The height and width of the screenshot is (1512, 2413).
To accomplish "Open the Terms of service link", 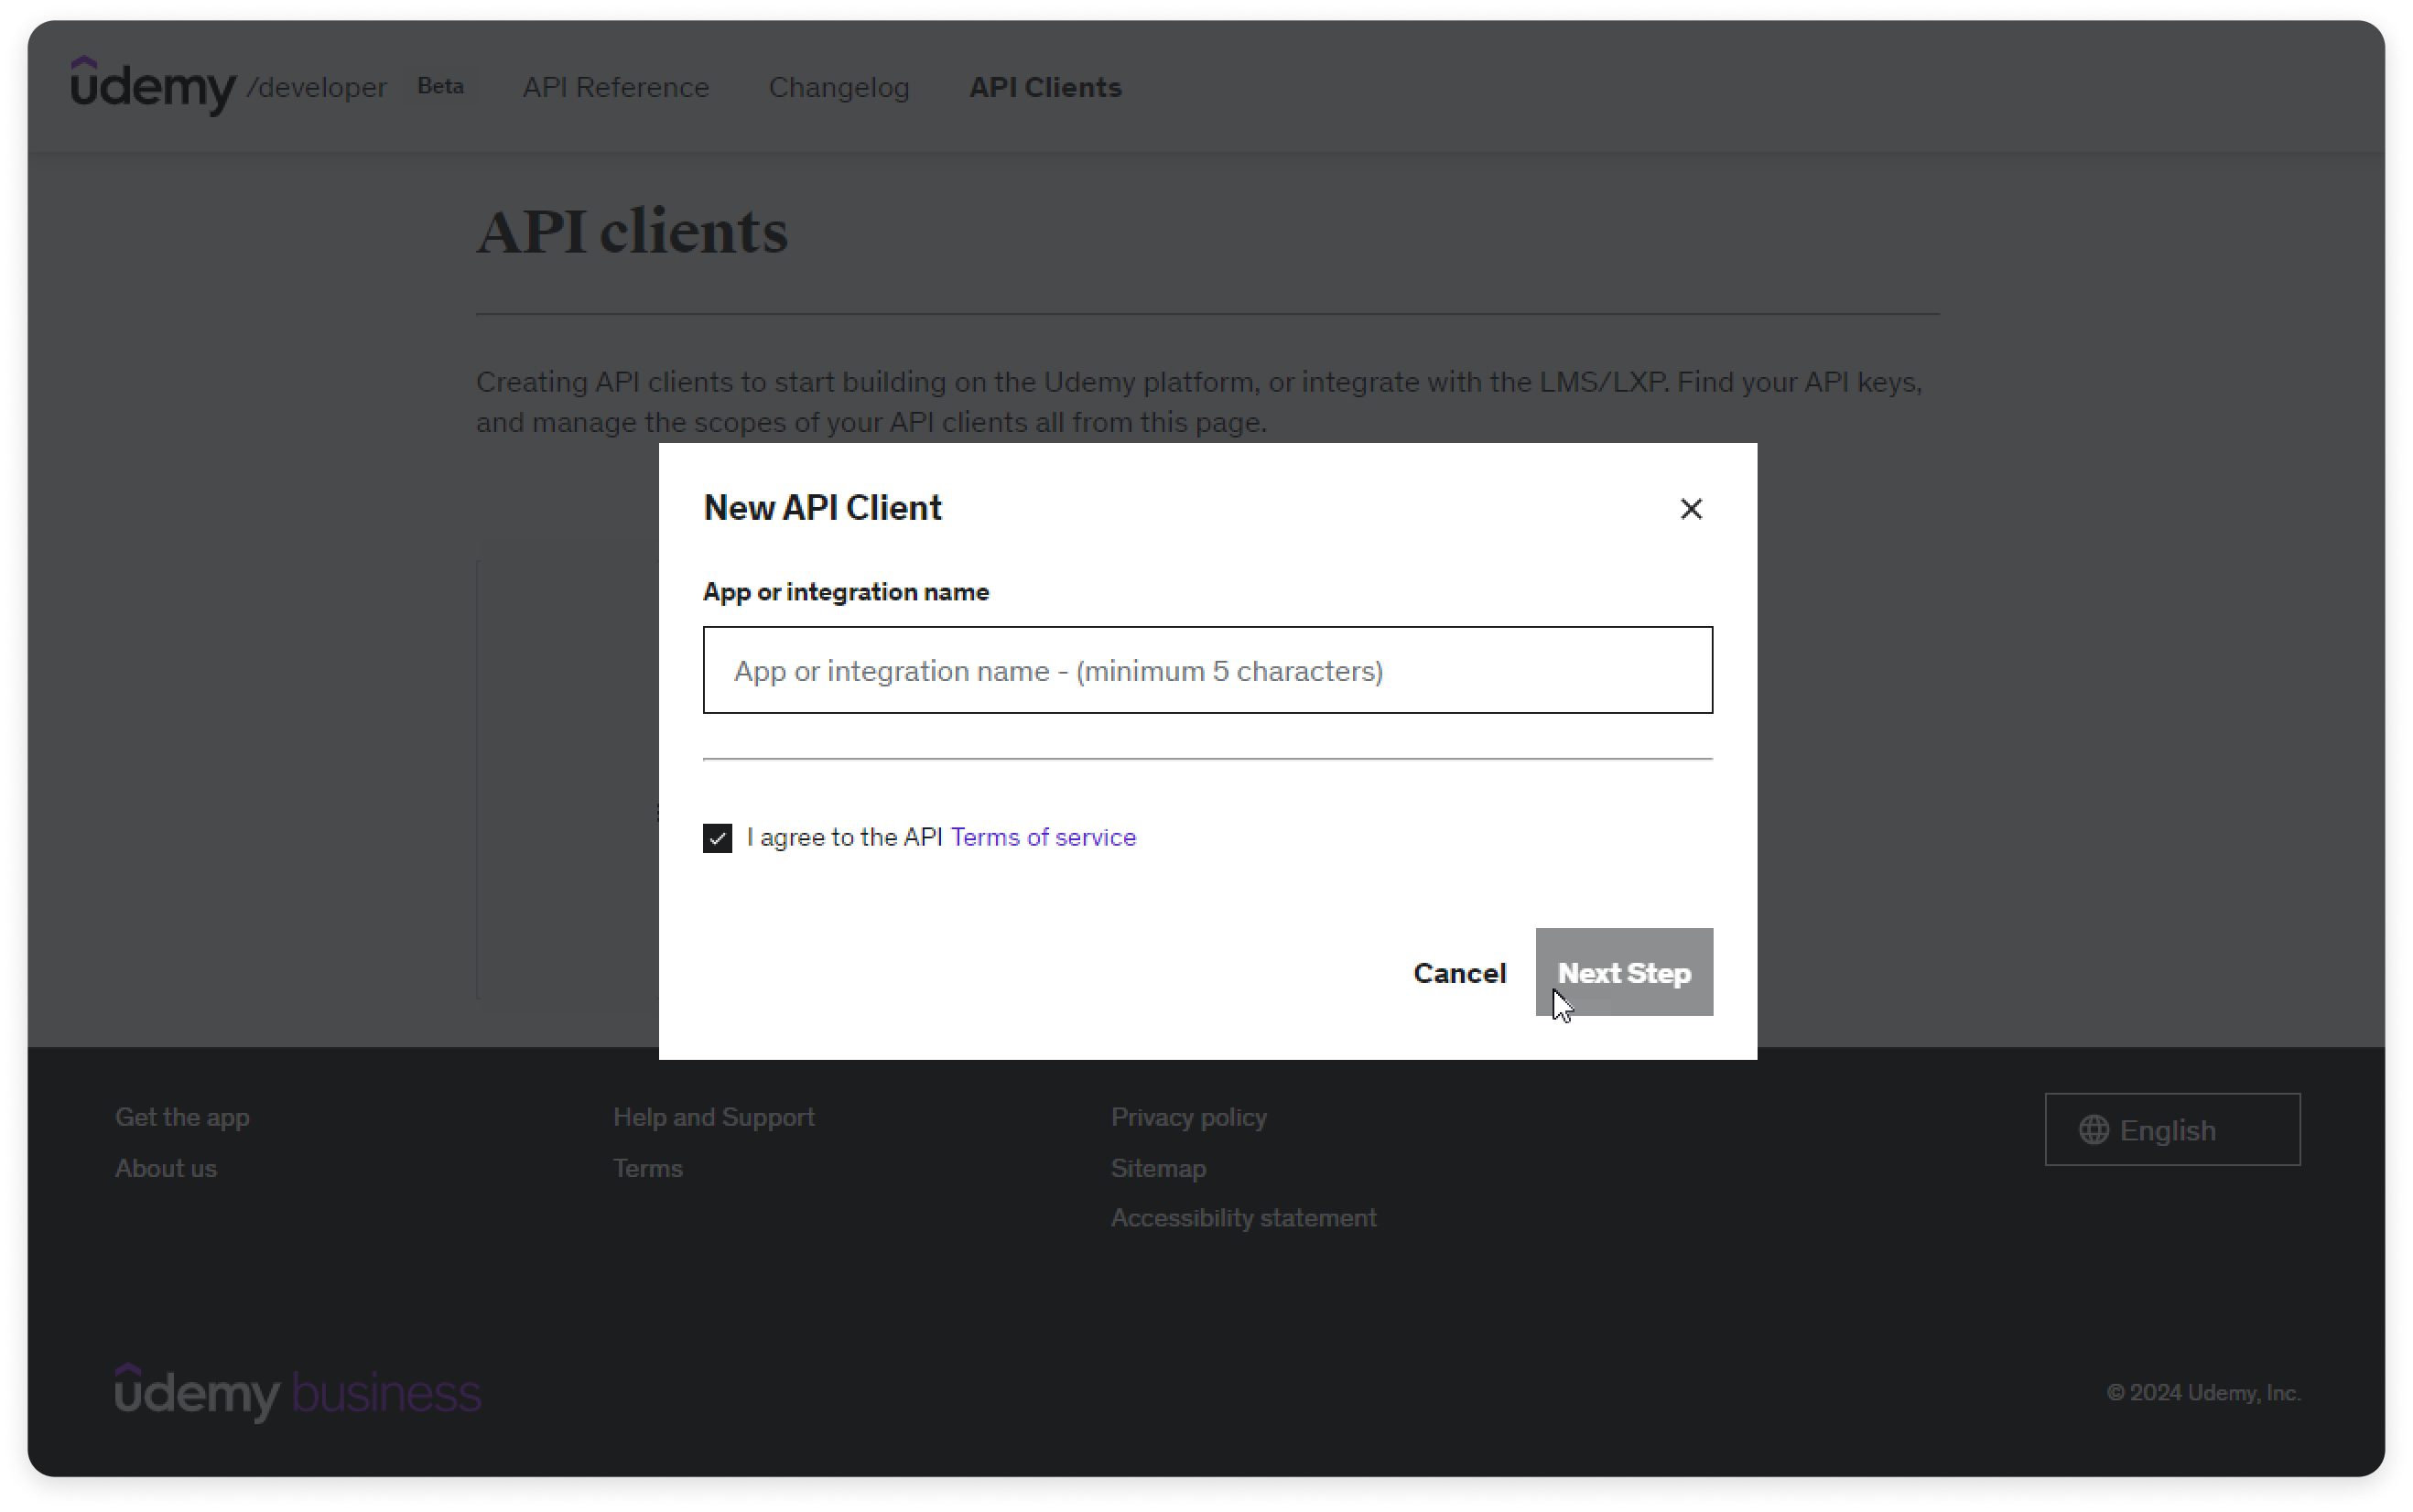I will (x=1042, y=837).
